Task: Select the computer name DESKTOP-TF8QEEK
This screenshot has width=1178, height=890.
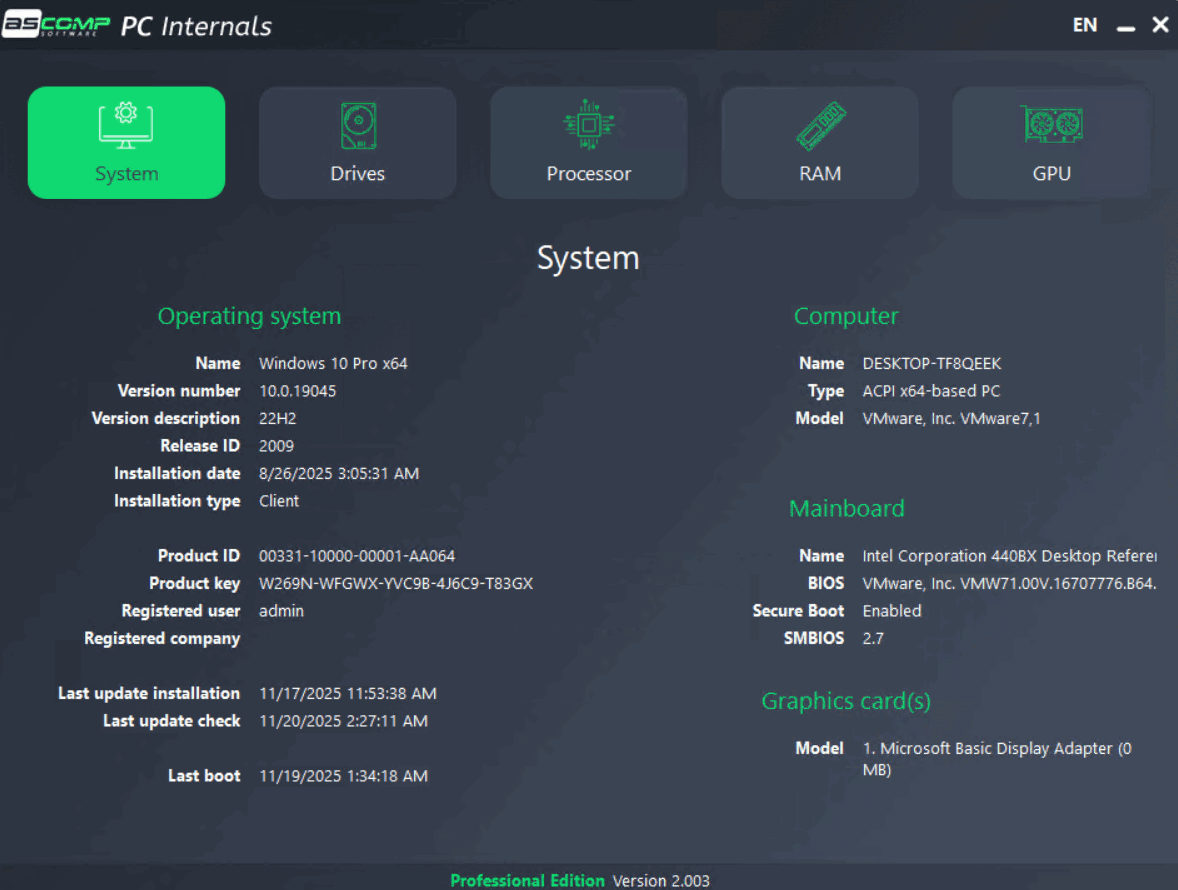Action: click(x=932, y=364)
